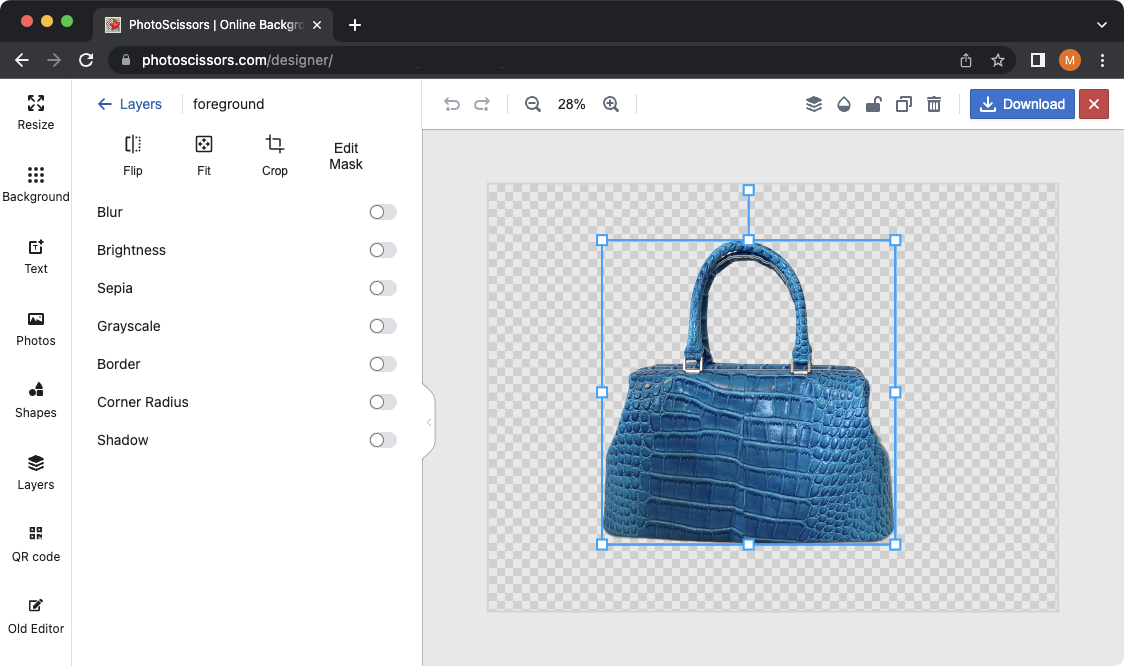Undo the last action
The height and width of the screenshot is (666, 1124).
point(451,104)
